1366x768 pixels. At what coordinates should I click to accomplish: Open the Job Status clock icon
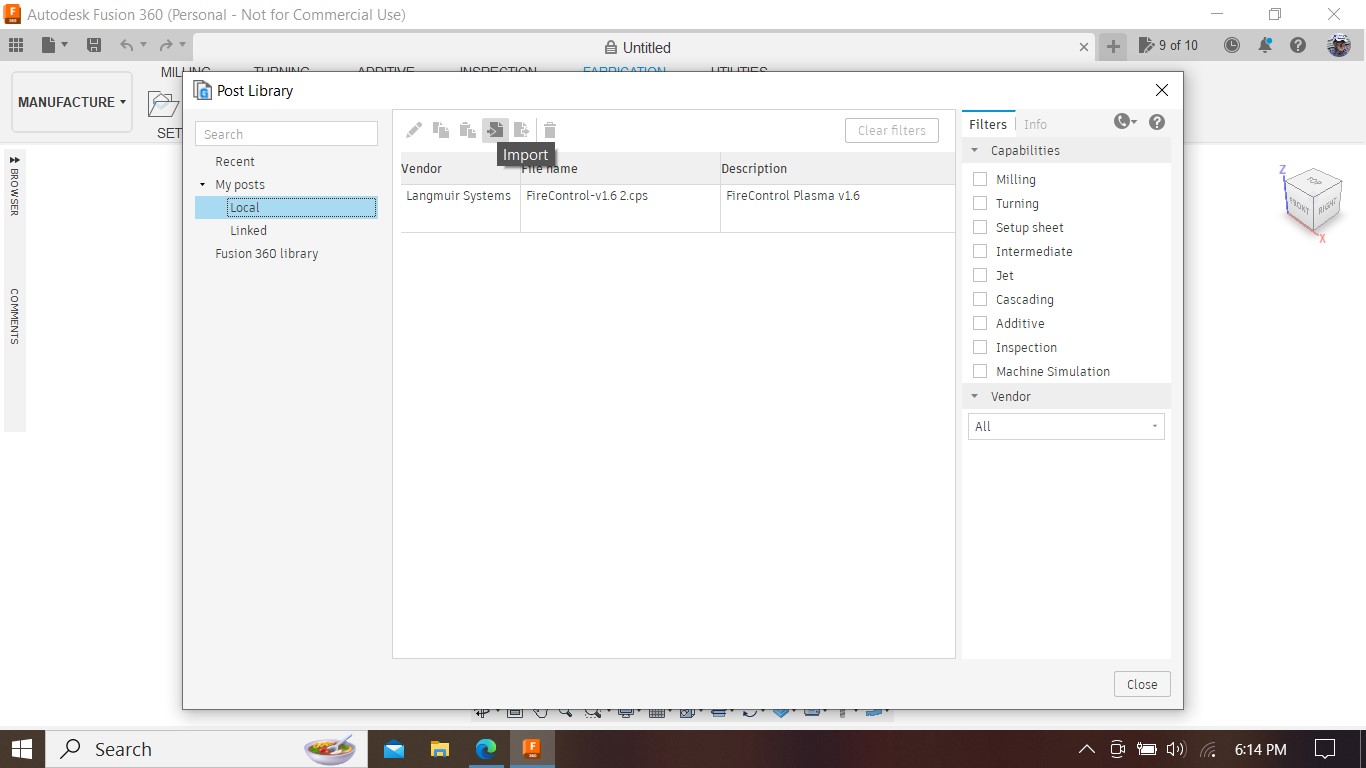click(1232, 45)
